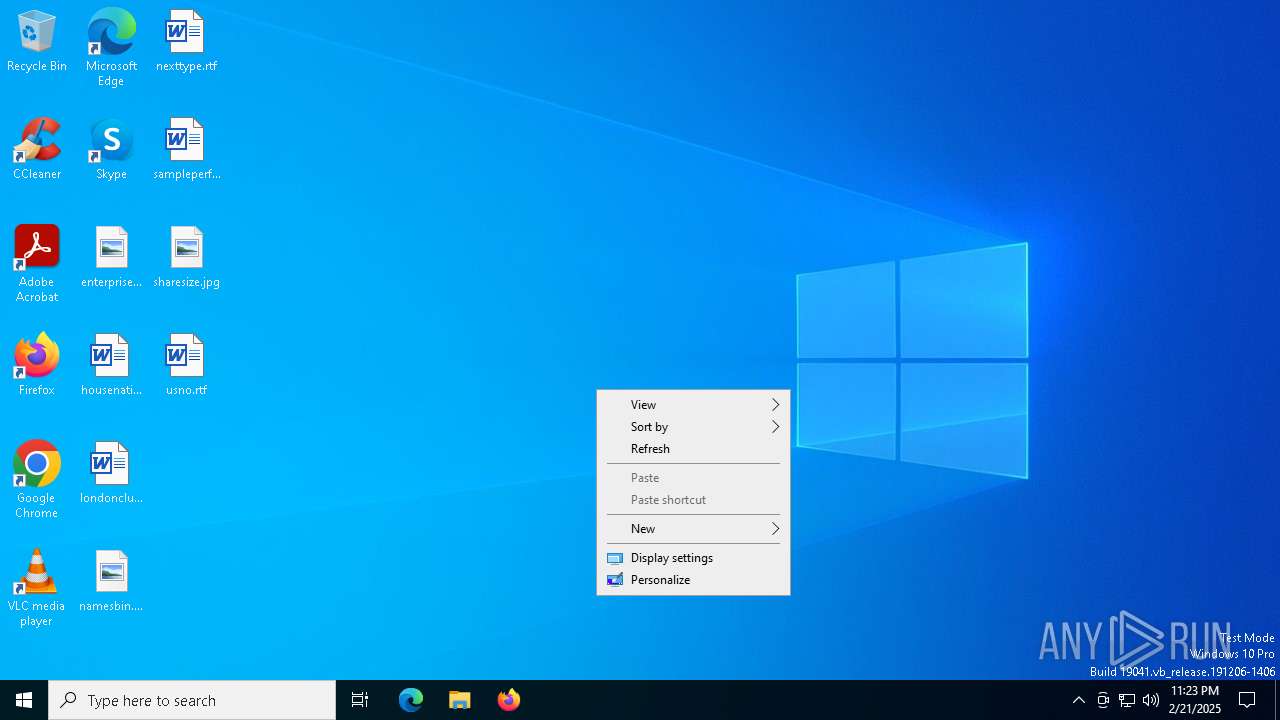Open Display settings from context menu

693,558
